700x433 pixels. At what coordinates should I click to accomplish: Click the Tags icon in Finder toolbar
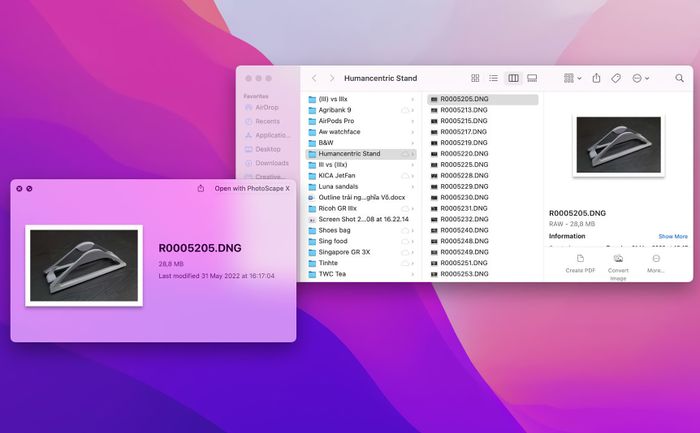[x=616, y=78]
